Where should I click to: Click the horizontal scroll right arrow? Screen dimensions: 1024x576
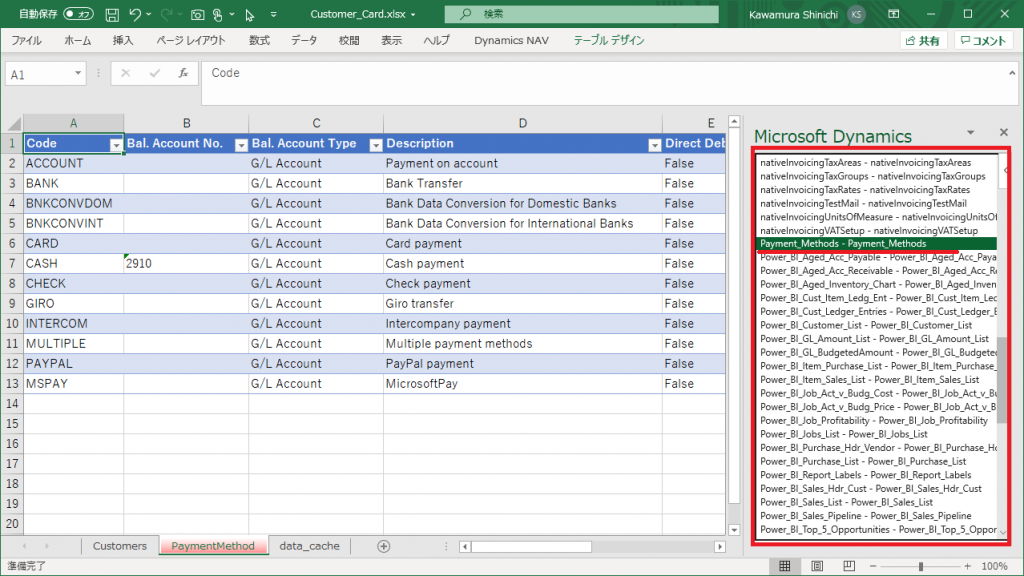(720, 547)
